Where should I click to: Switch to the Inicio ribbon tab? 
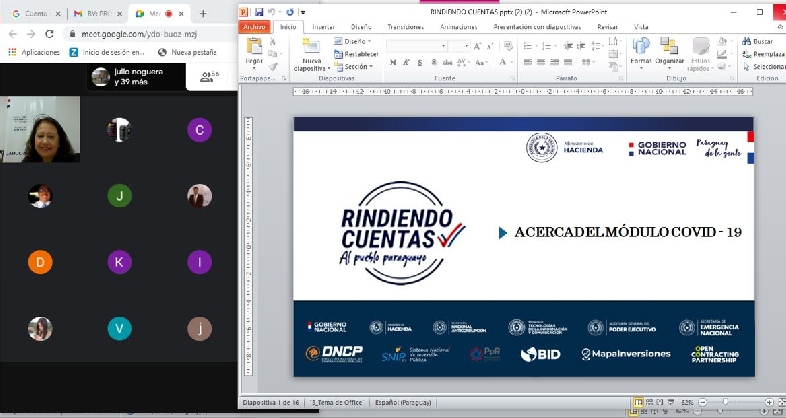(x=288, y=27)
